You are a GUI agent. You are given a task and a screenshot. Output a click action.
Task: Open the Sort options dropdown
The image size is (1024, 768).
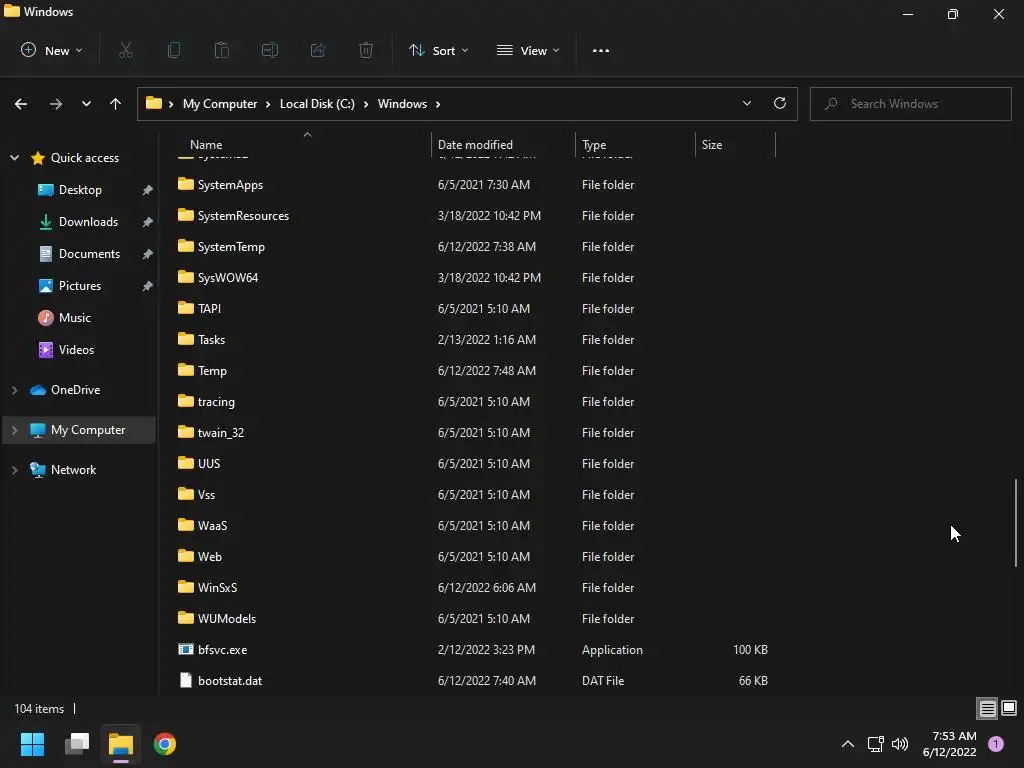point(439,50)
